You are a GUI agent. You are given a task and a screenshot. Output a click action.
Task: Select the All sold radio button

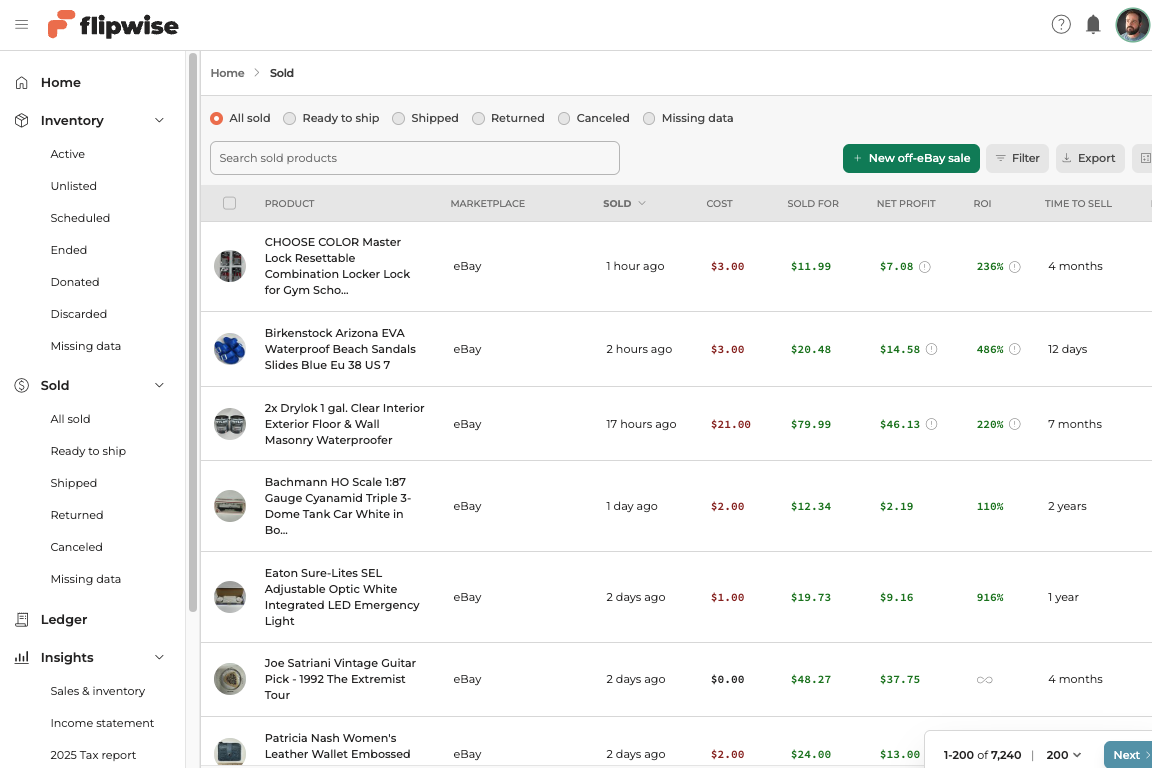tap(217, 118)
